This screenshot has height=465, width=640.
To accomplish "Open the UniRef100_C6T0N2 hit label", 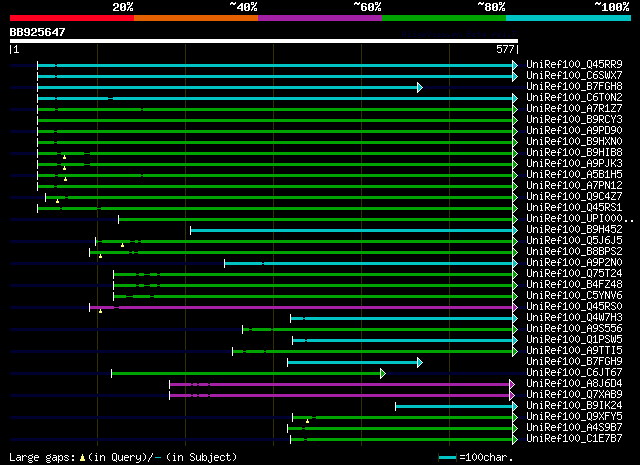I will pos(574,98).
